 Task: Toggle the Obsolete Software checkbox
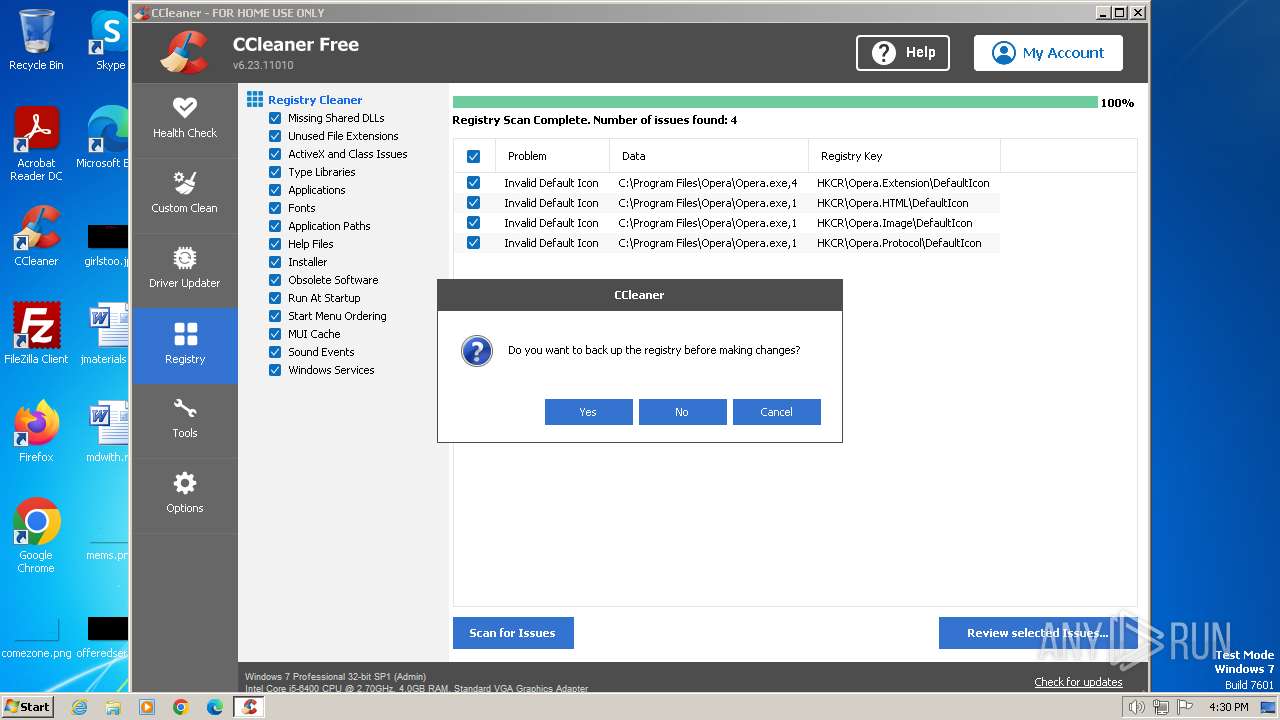(275, 280)
